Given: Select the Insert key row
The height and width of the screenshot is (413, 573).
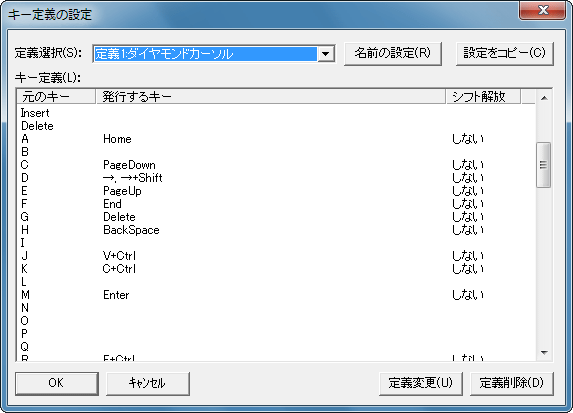Looking at the screenshot, I should tap(276, 113).
